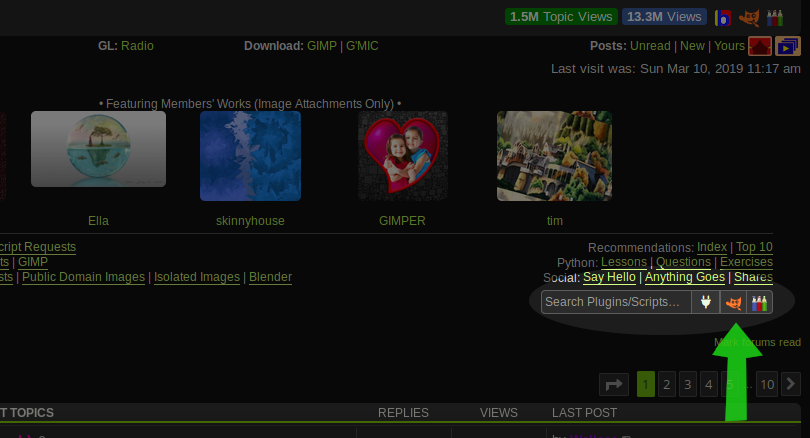Open member Ella's name link
The width and height of the screenshot is (810, 438).
coord(98,221)
